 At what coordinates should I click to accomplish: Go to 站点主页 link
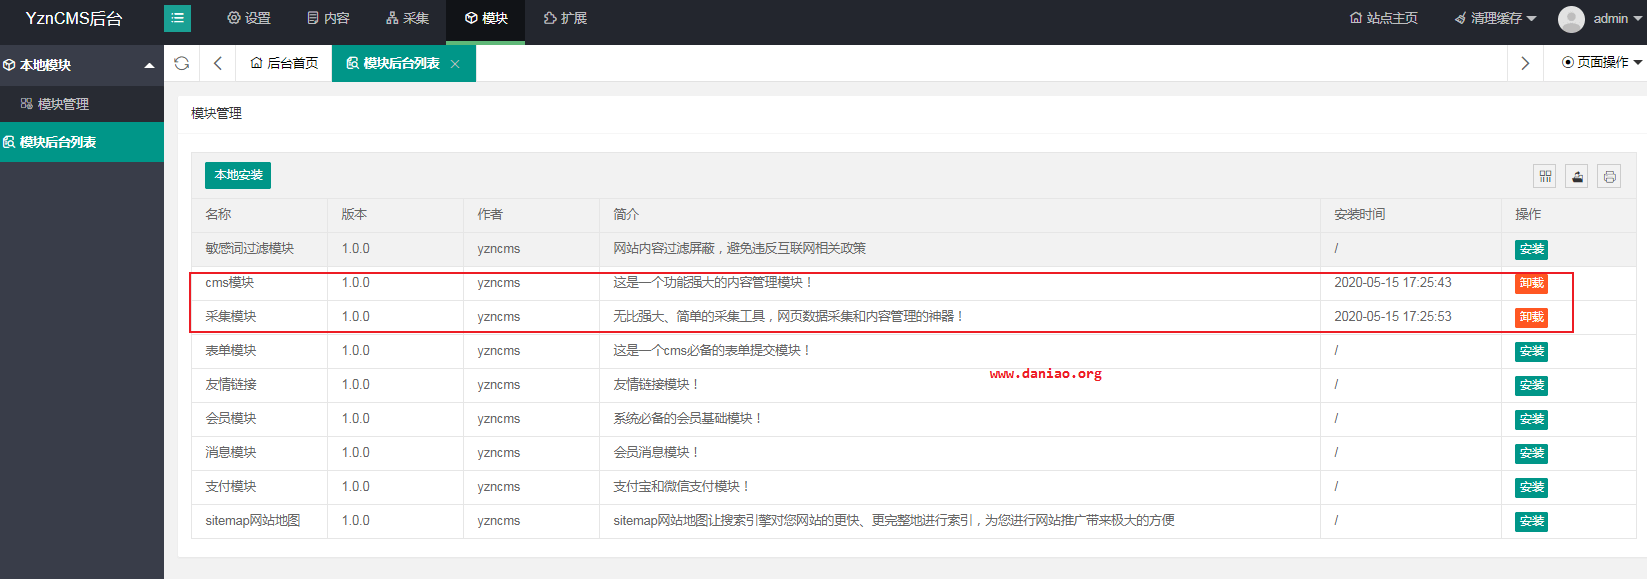click(x=1384, y=18)
